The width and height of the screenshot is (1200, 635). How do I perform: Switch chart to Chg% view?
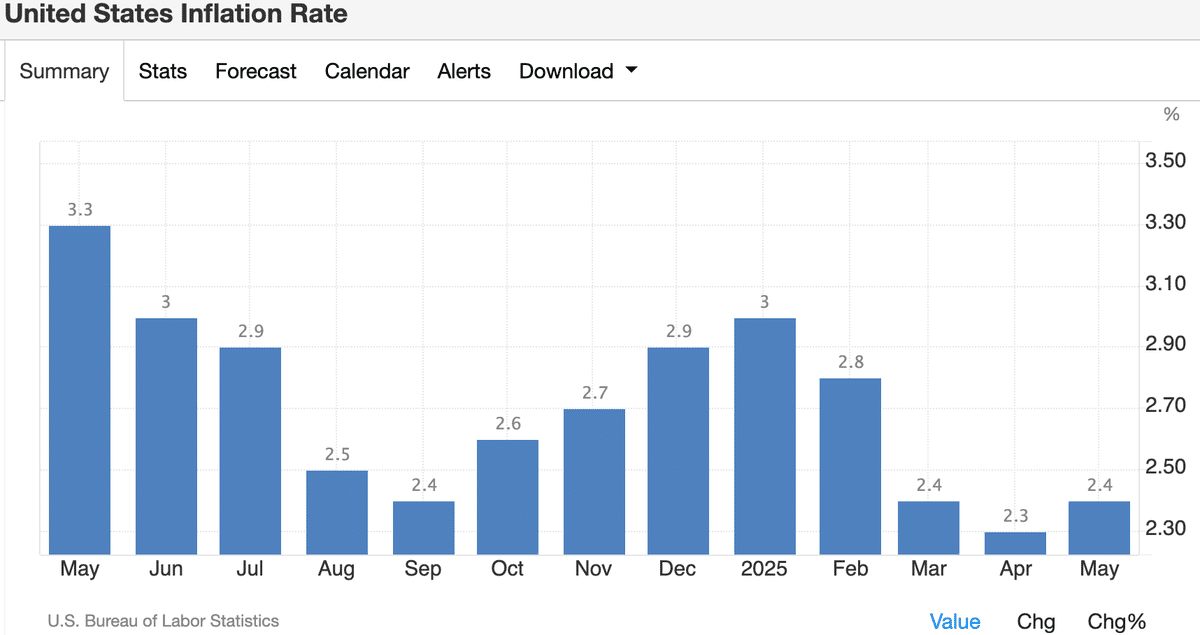pyautogui.click(x=1117, y=621)
